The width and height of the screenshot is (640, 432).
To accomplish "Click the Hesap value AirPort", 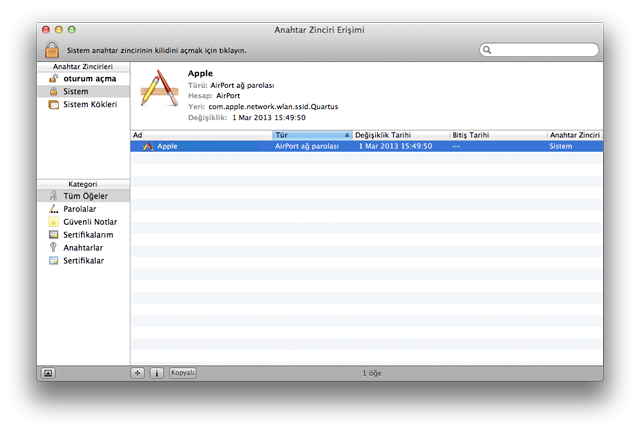I will tap(228, 96).
